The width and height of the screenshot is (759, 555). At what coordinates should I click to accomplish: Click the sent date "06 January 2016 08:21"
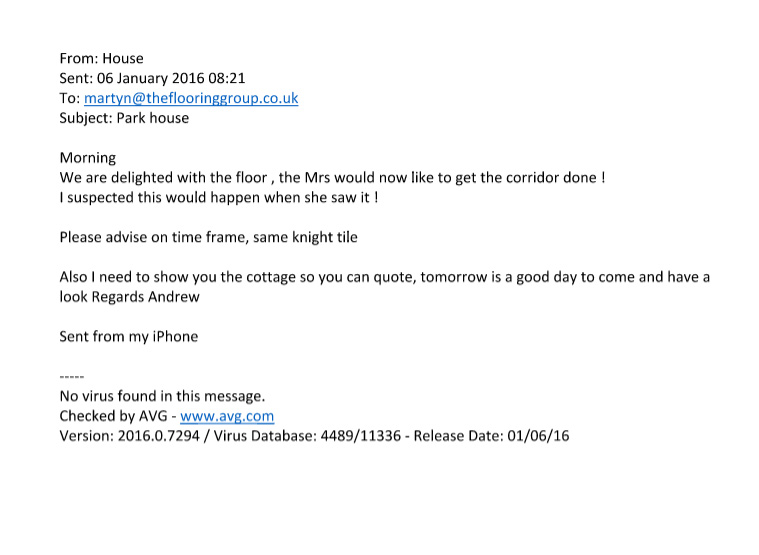click(171, 79)
